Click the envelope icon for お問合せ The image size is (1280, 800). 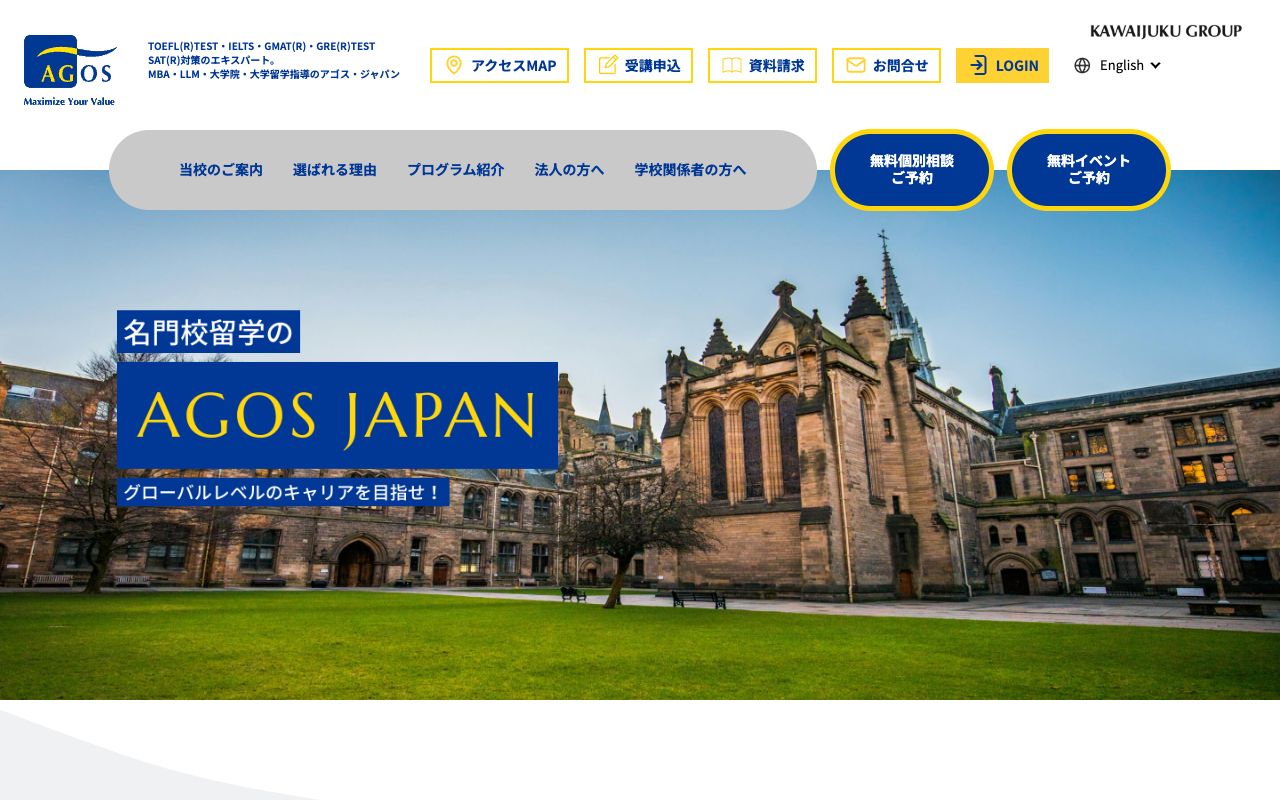click(x=855, y=65)
